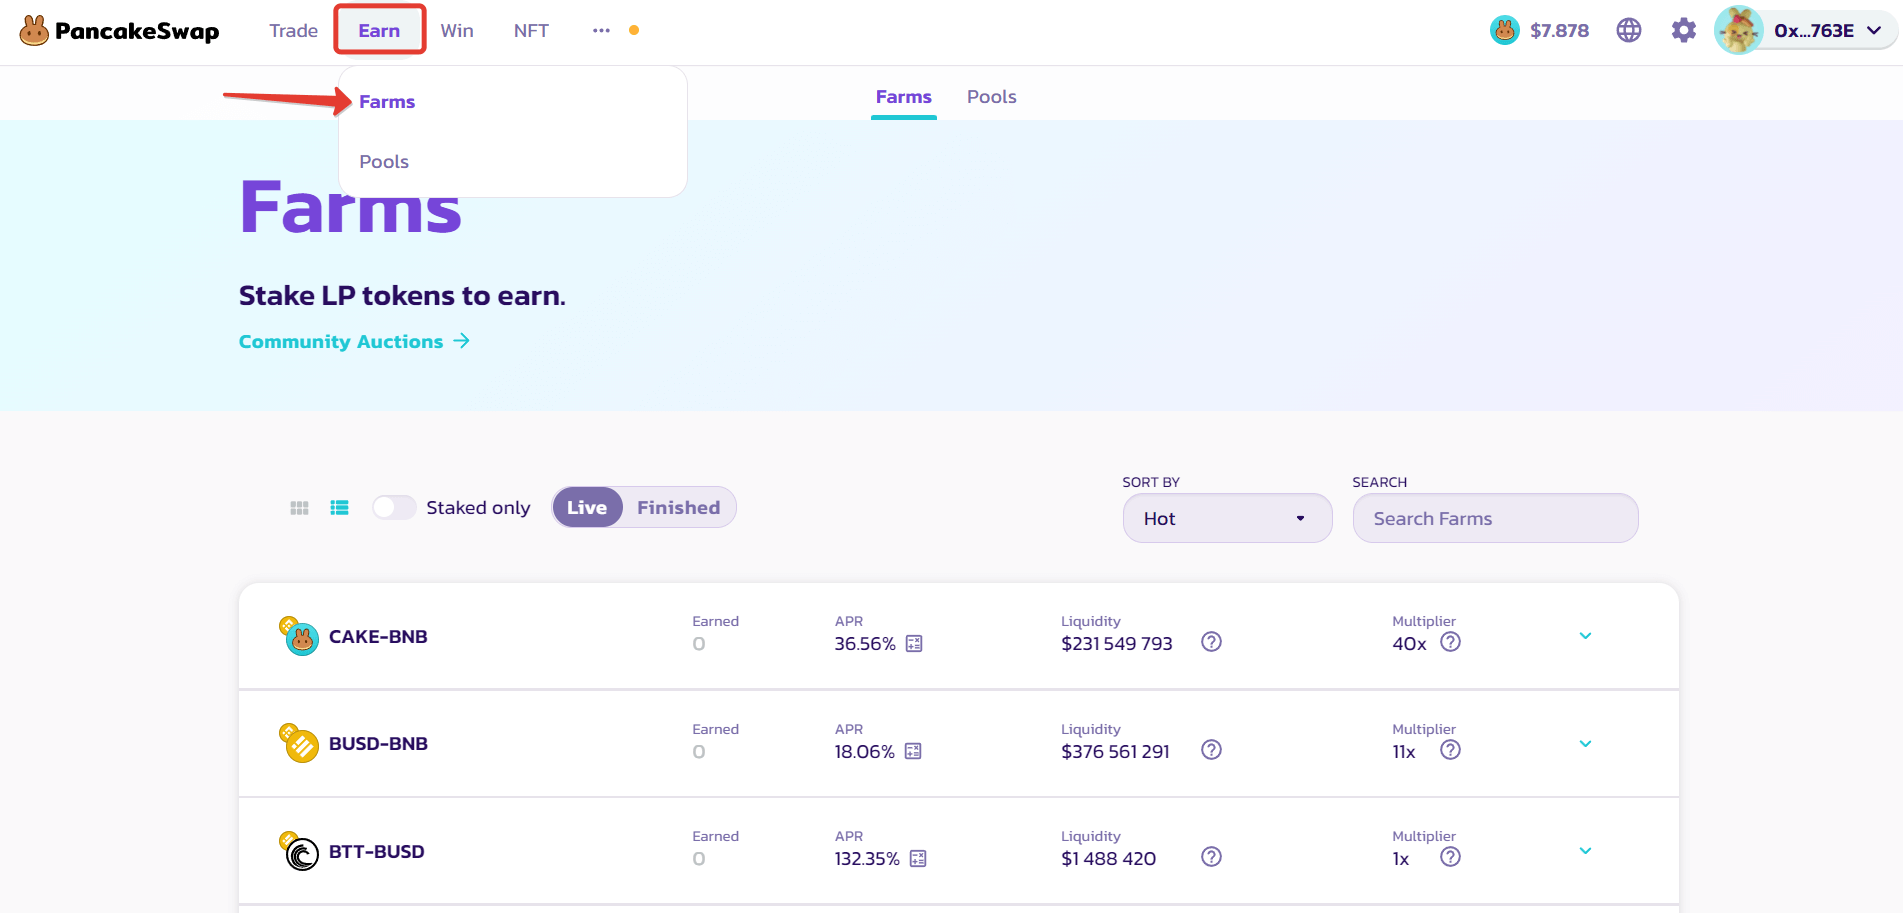
Task: Open APR calculator for BTT-BUSD
Action: (x=918, y=858)
